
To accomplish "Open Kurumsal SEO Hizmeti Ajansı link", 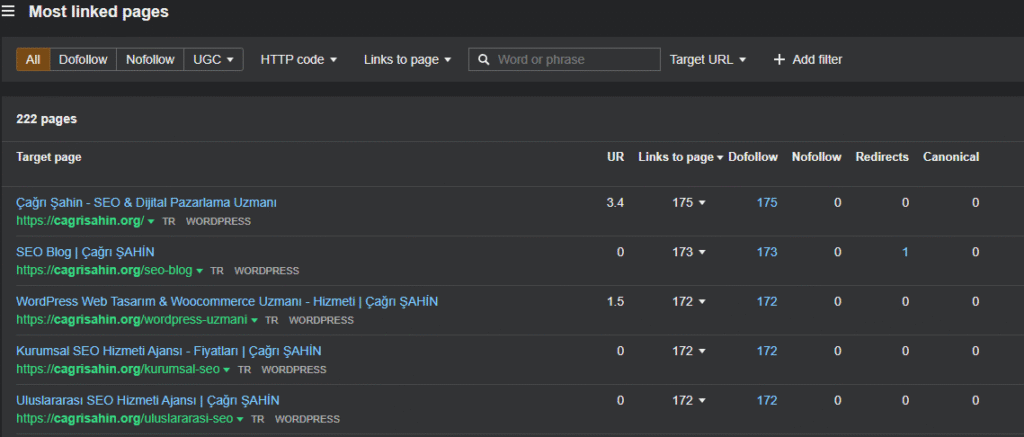I will (x=168, y=351).
